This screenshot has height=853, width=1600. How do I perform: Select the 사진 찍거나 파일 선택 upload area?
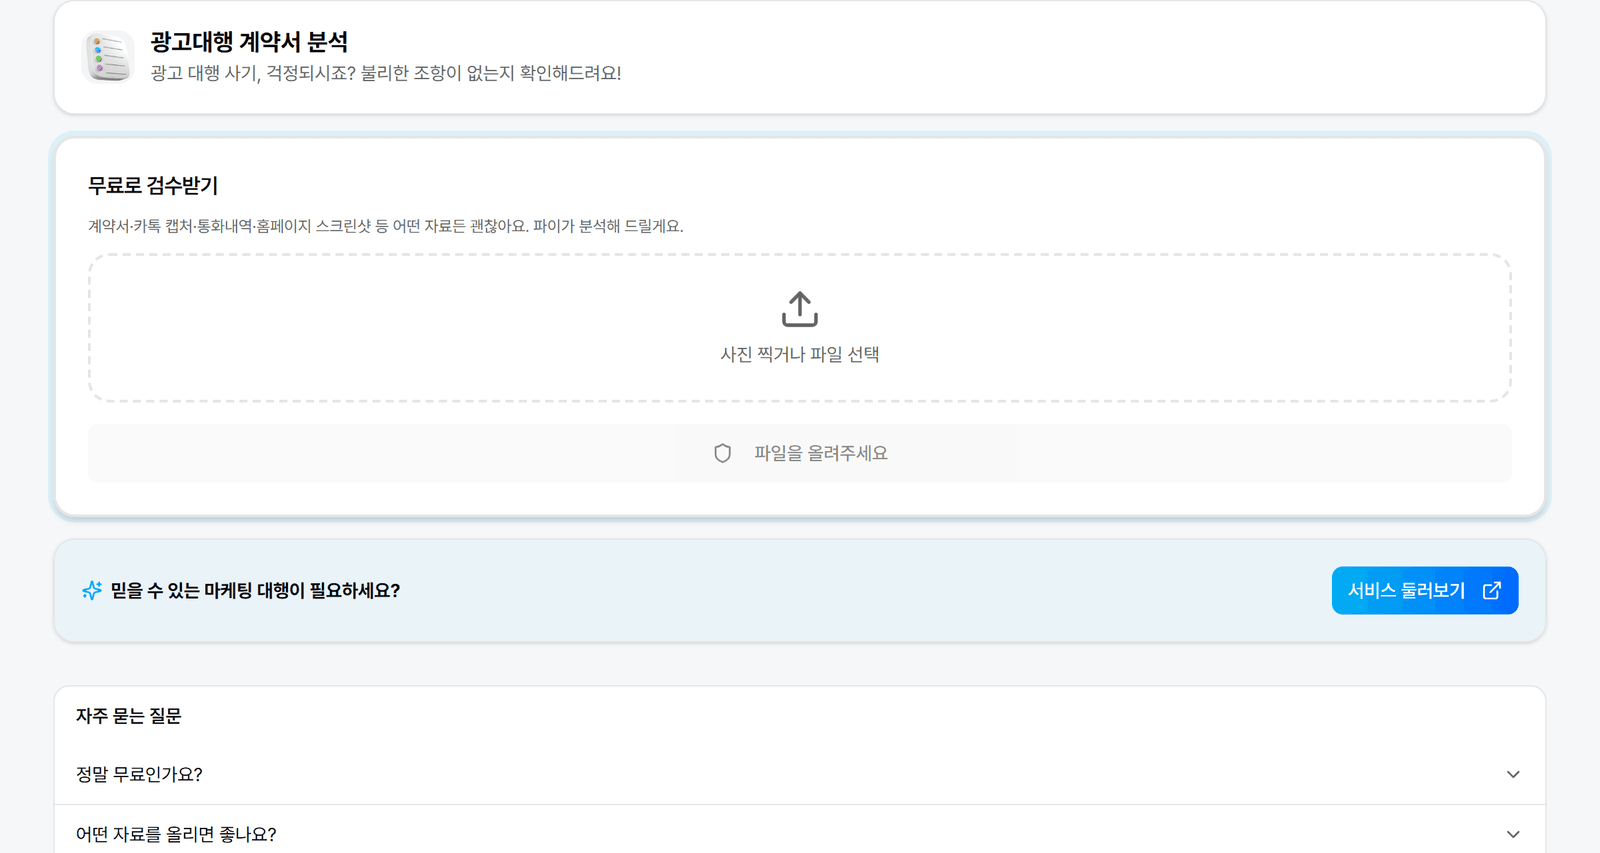(800, 328)
